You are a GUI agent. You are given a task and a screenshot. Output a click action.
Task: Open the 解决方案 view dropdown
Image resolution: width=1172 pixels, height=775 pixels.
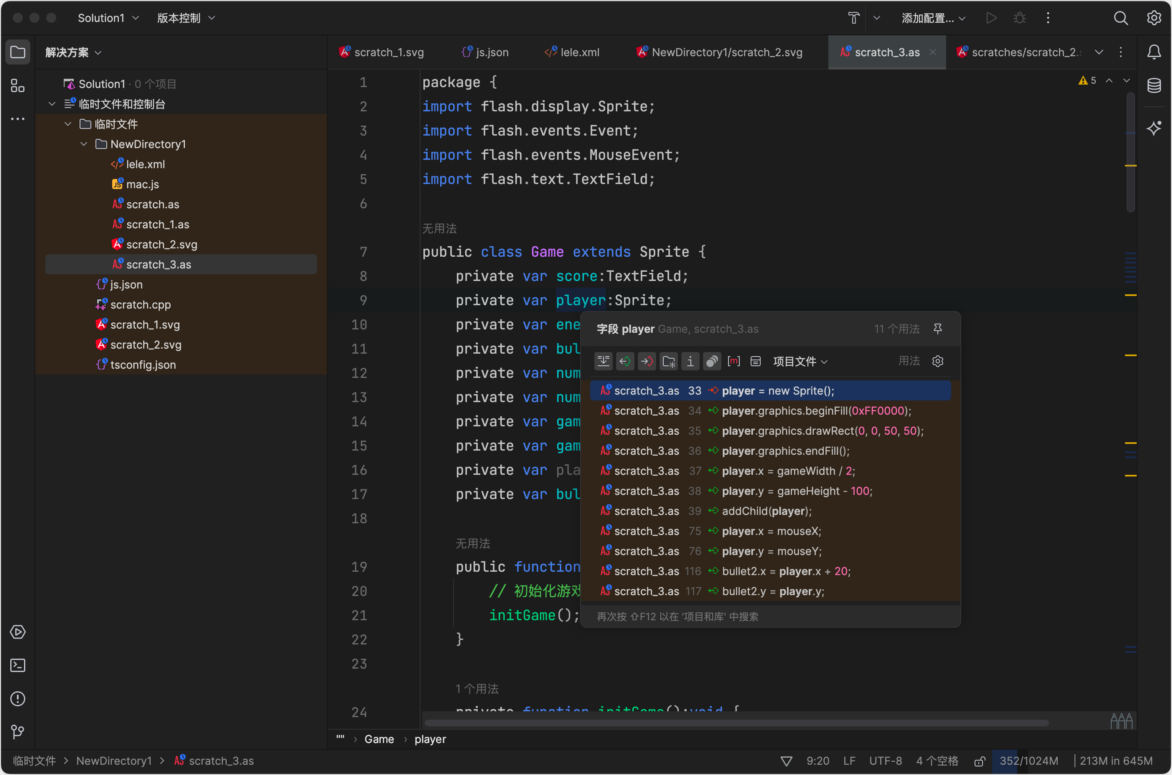pyautogui.click(x=73, y=52)
